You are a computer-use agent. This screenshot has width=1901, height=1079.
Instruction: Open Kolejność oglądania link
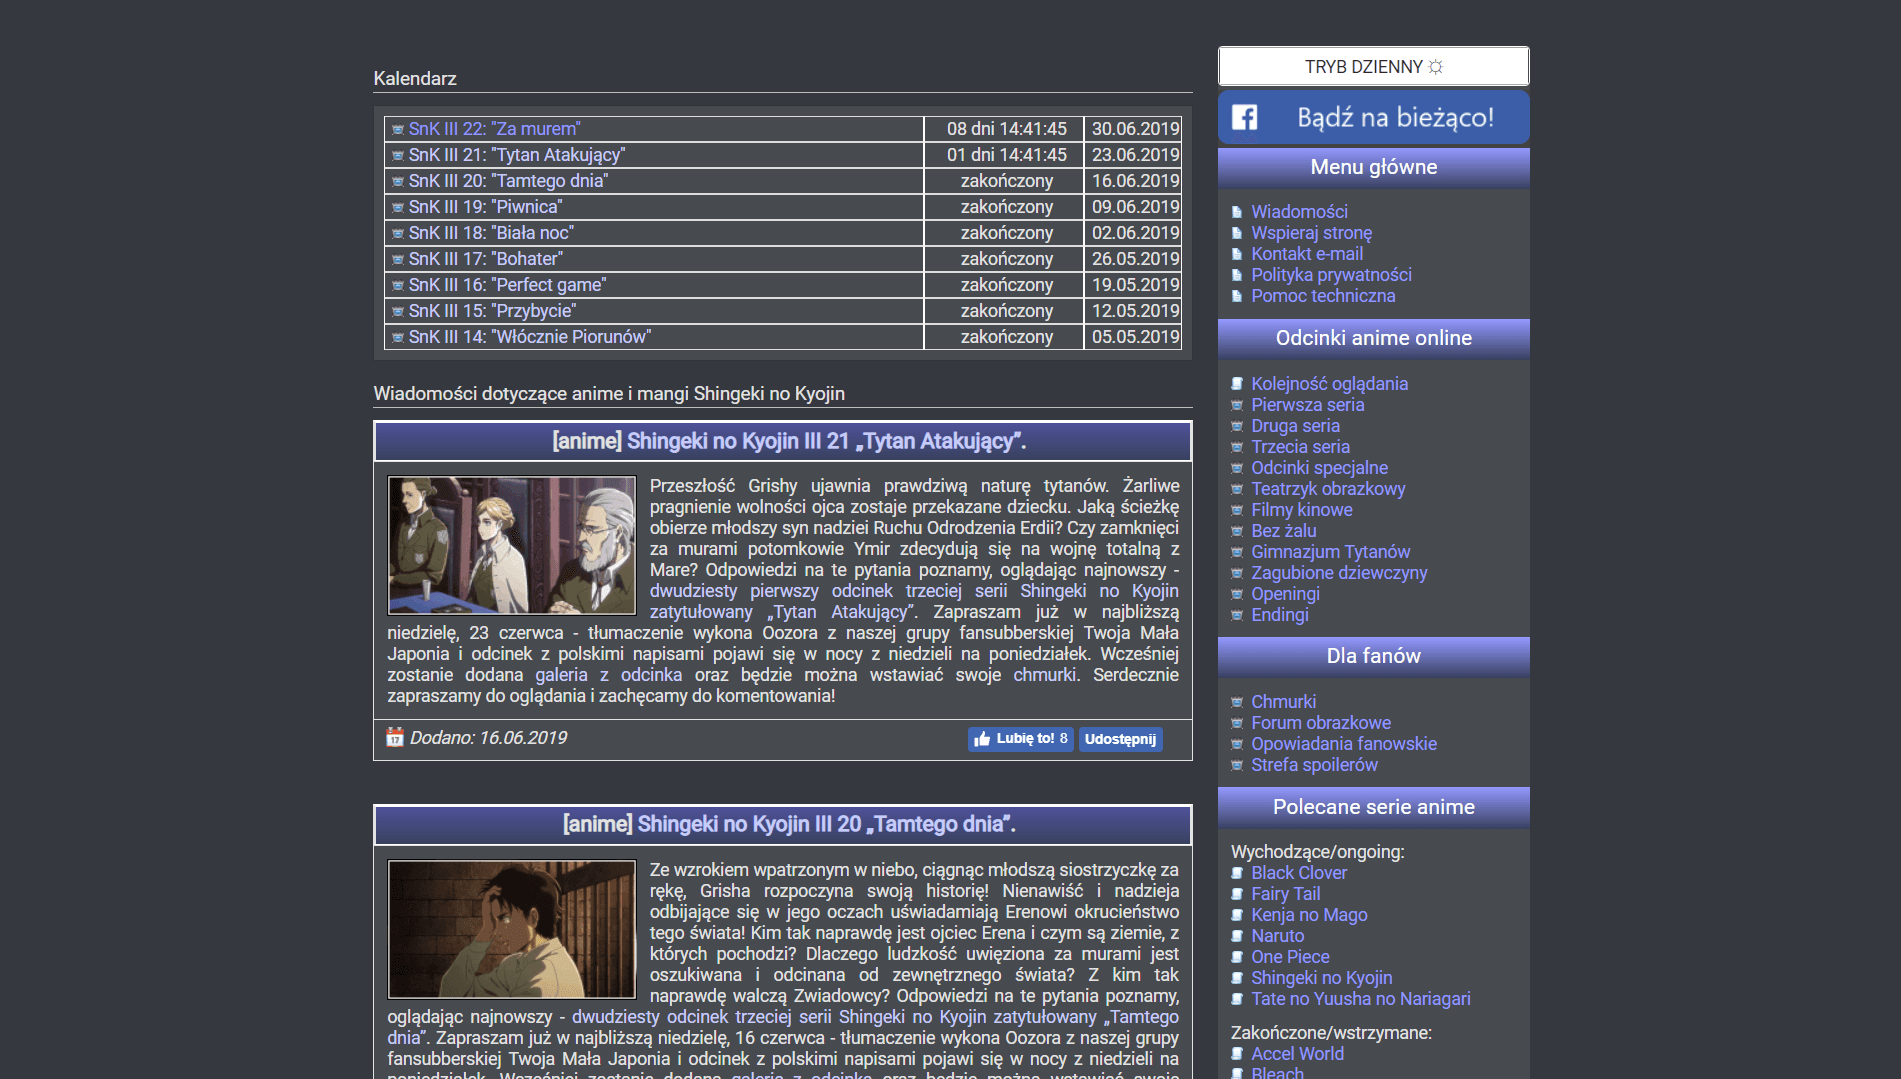point(1329,384)
